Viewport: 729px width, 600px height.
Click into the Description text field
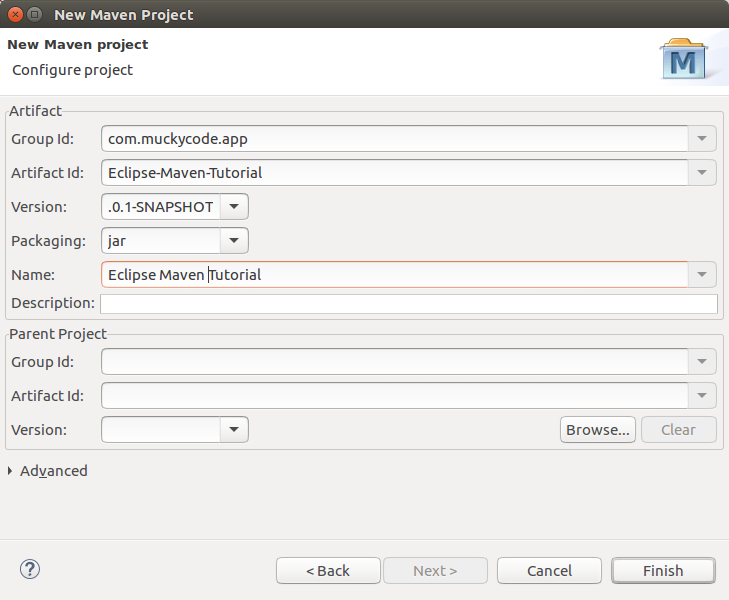click(x=409, y=304)
